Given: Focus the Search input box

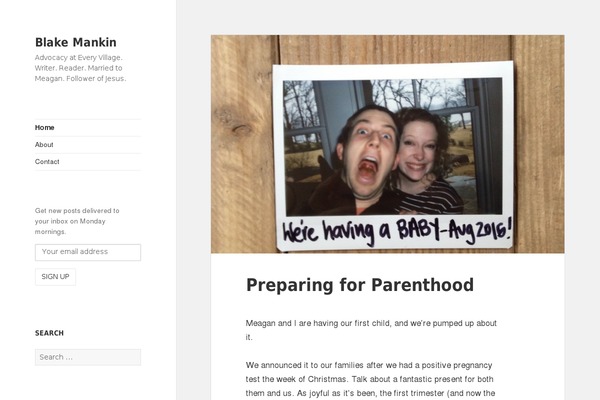Looking at the screenshot, I should 88,357.
